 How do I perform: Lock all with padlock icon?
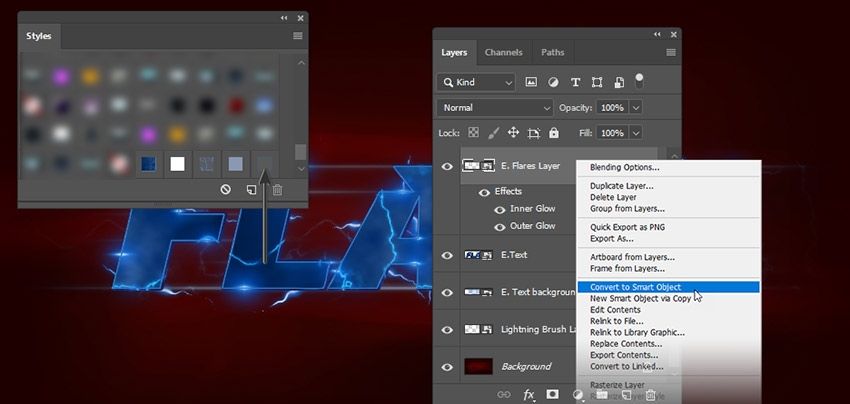[x=553, y=133]
